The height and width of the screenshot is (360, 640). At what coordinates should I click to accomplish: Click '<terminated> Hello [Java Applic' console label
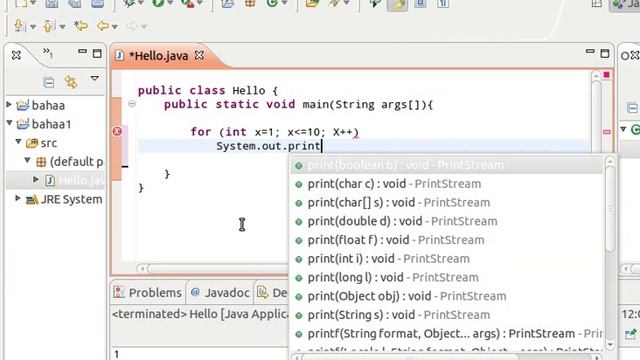(x=200, y=314)
